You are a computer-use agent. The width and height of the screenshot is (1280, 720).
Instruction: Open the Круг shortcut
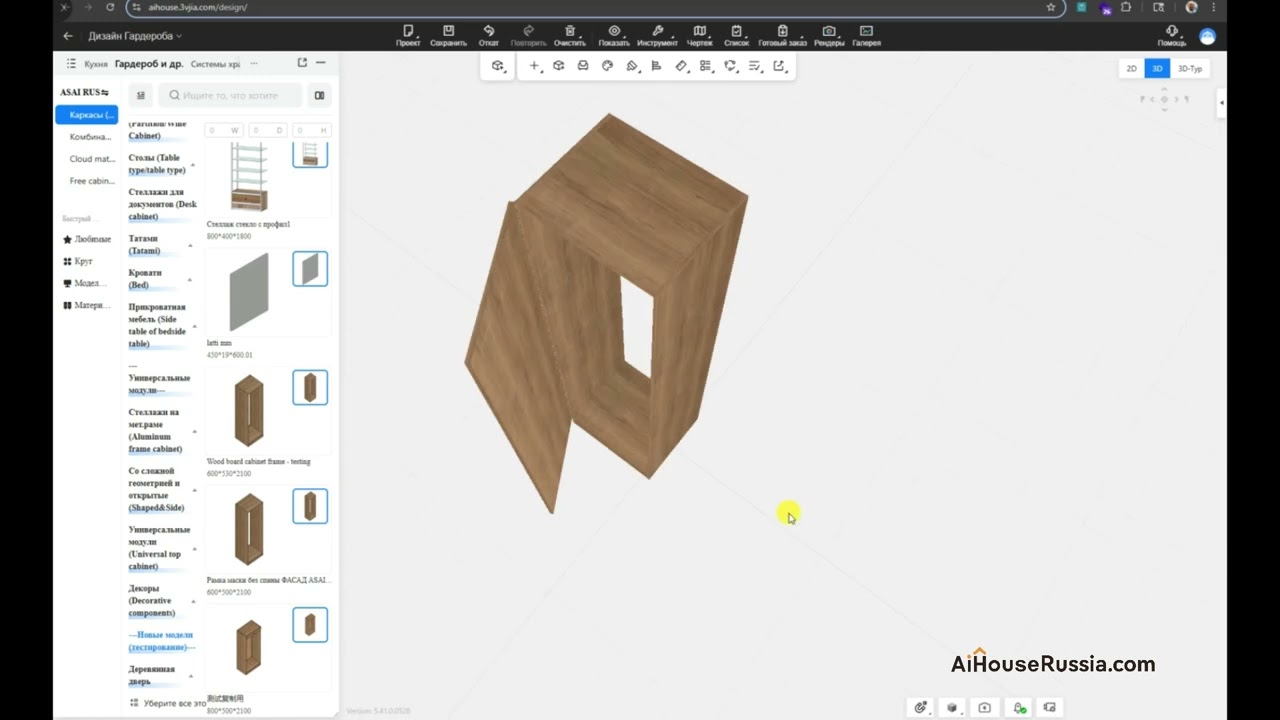coord(78,261)
